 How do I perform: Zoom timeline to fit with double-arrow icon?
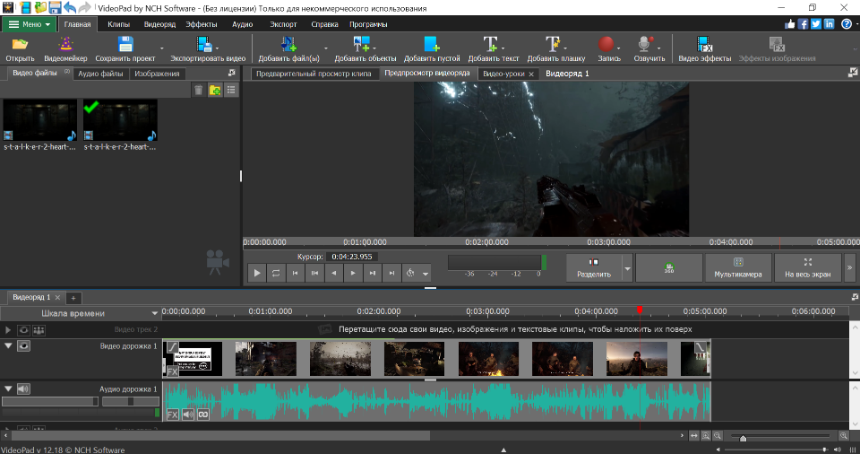click(x=694, y=436)
